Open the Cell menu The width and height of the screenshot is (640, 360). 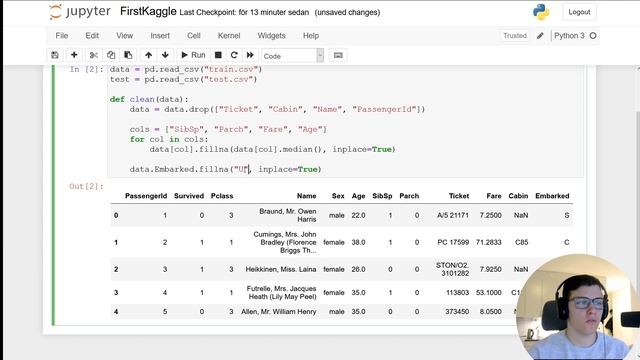[x=193, y=36]
